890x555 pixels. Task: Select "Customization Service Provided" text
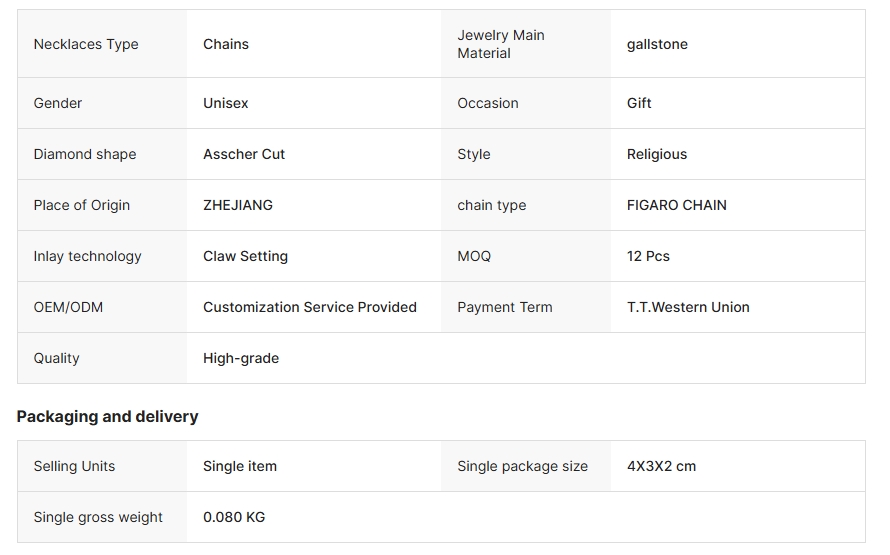310,307
